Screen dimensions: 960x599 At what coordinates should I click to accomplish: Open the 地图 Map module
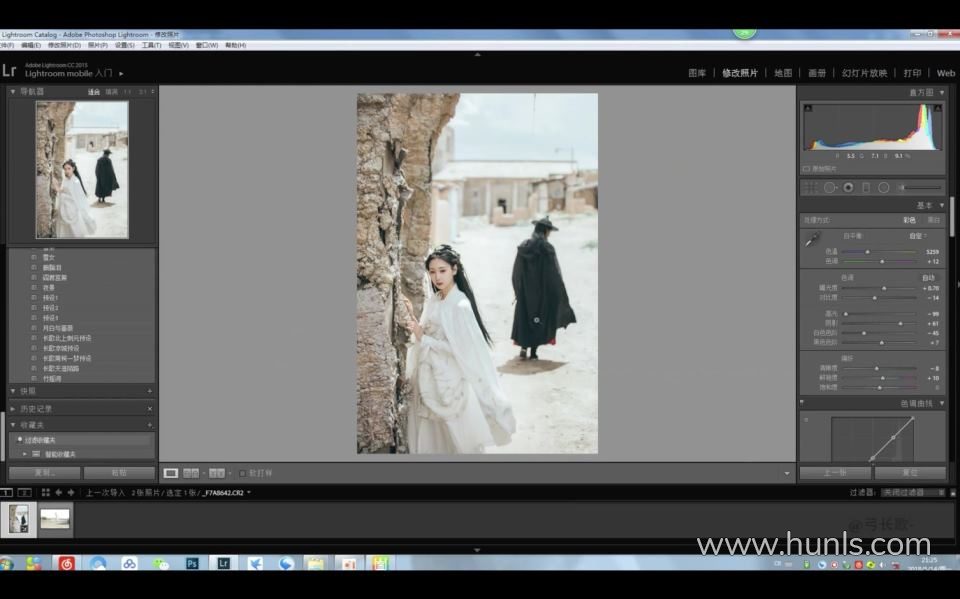783,73
